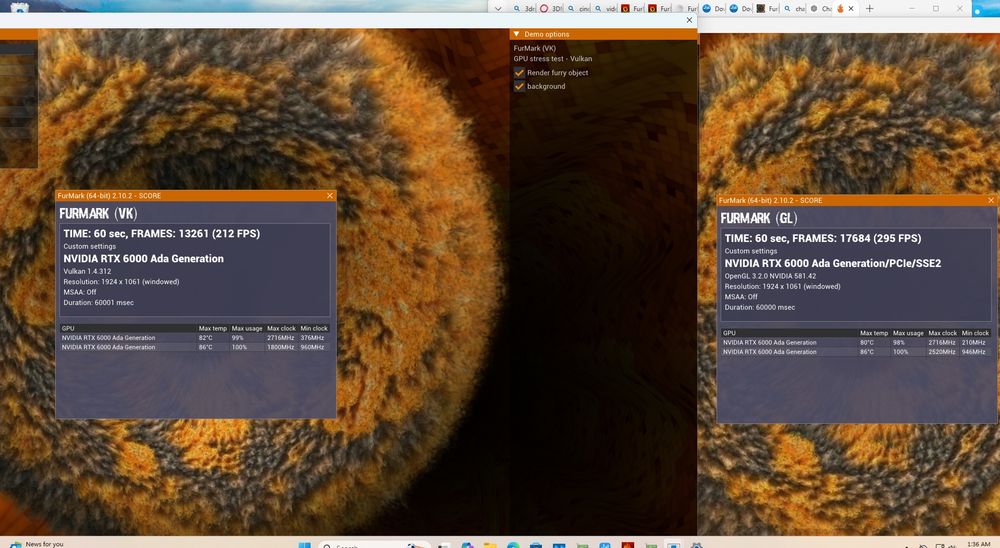Click "Min clock" header in GL table
Viewport: 1000px width, 548px height.
pos(975,333)
